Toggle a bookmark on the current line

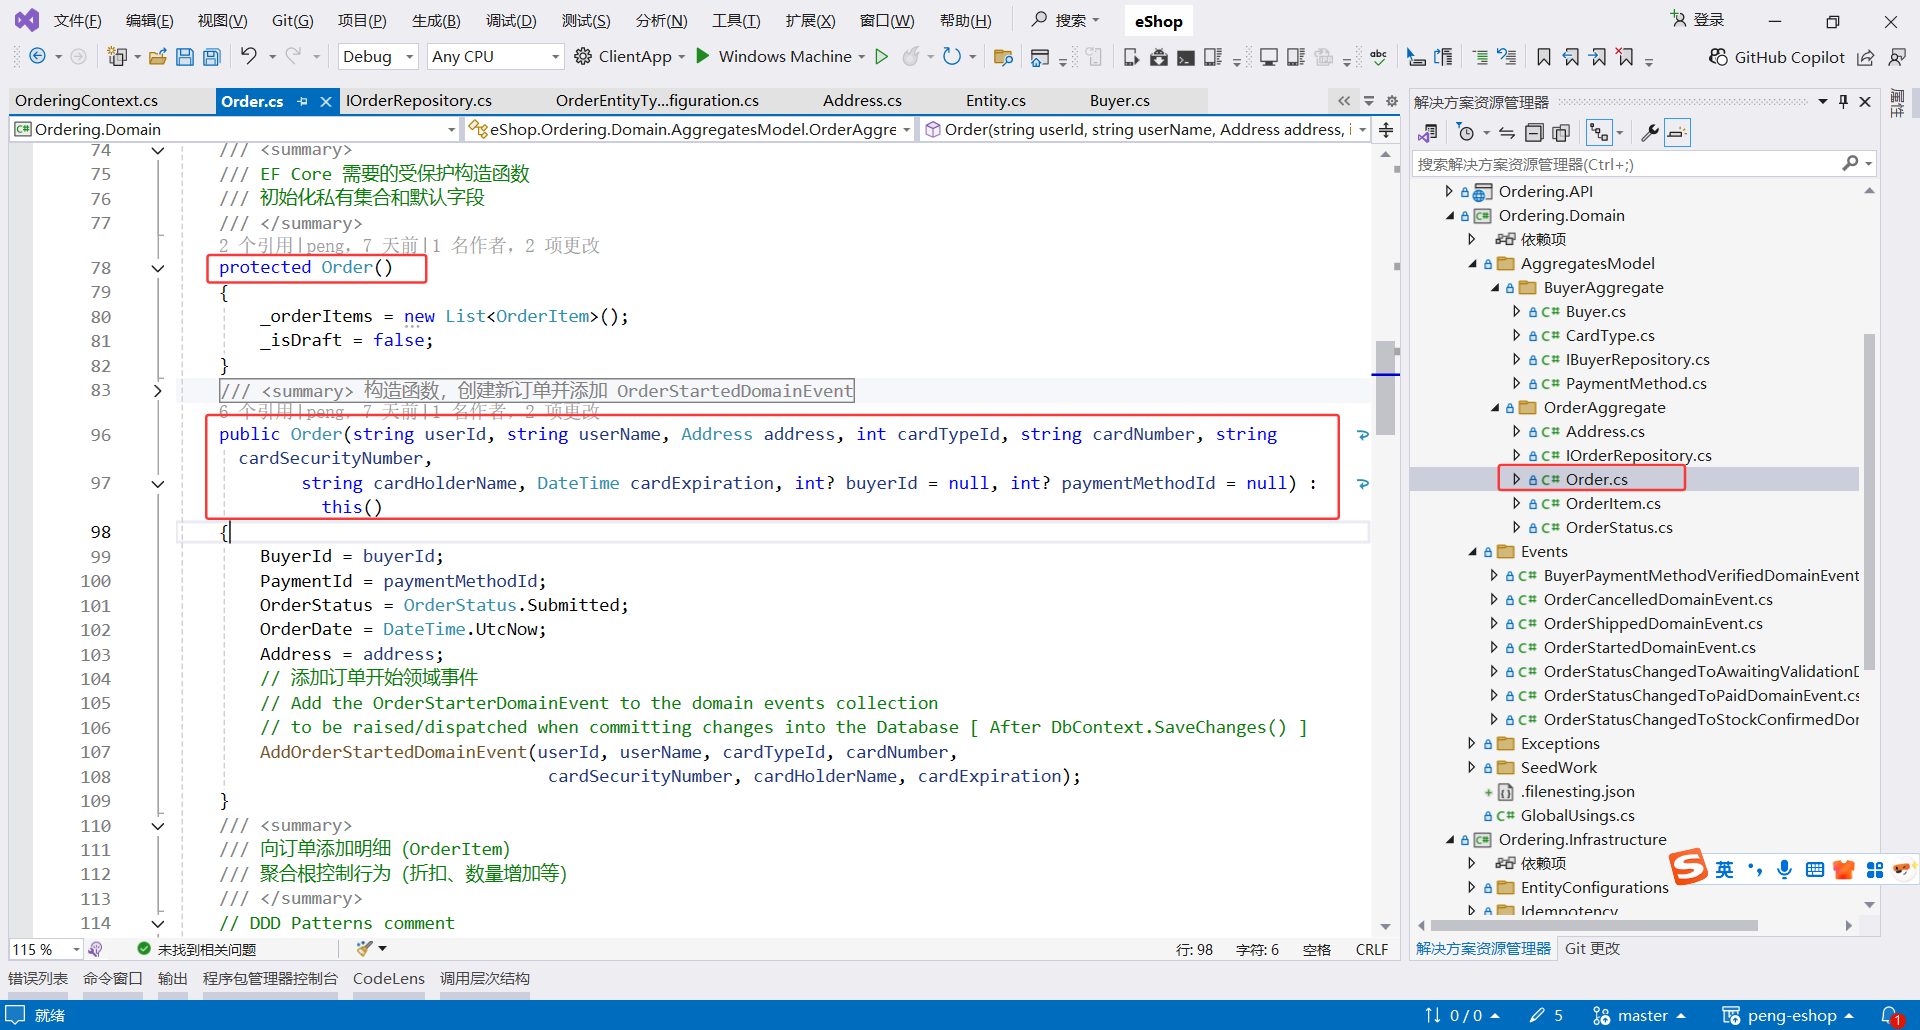[x=1544, y=57]
